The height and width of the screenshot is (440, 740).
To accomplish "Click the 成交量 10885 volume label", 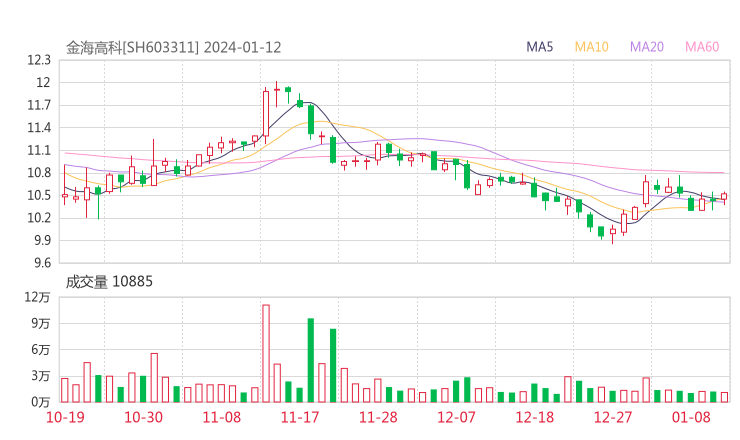I will pos(109,282).
